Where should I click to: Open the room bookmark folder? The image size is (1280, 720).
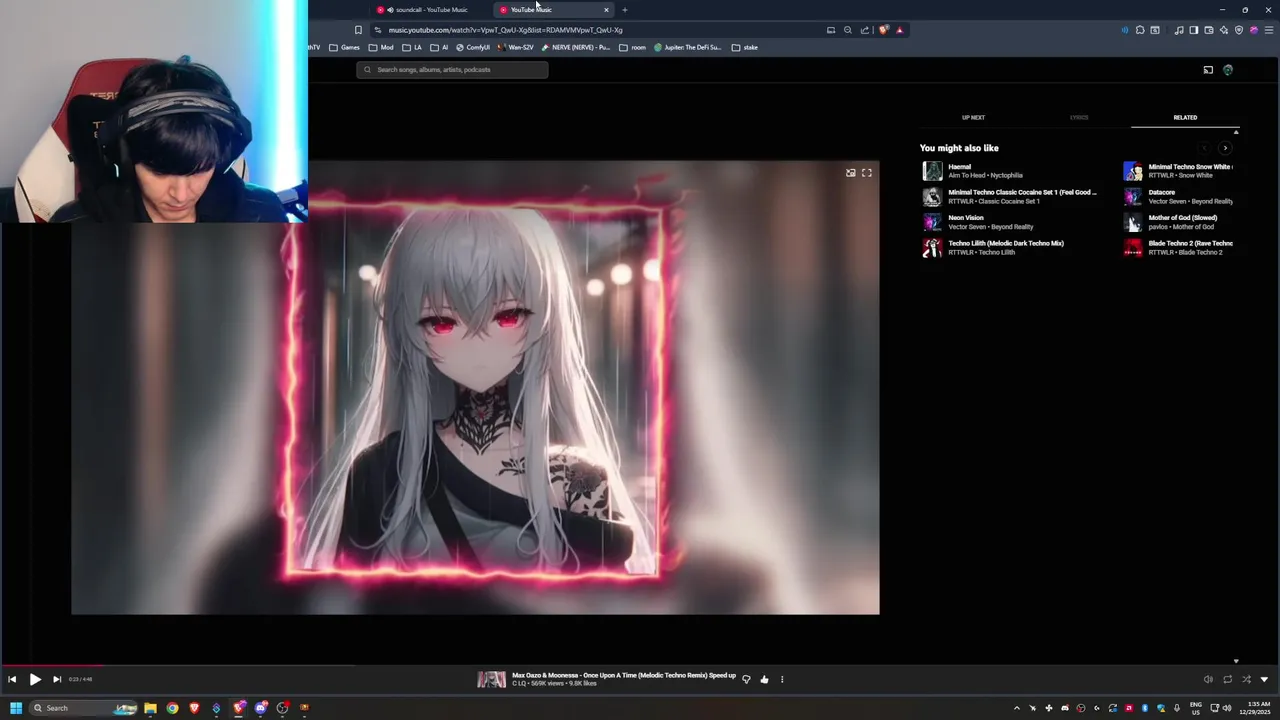click(632, 47)
